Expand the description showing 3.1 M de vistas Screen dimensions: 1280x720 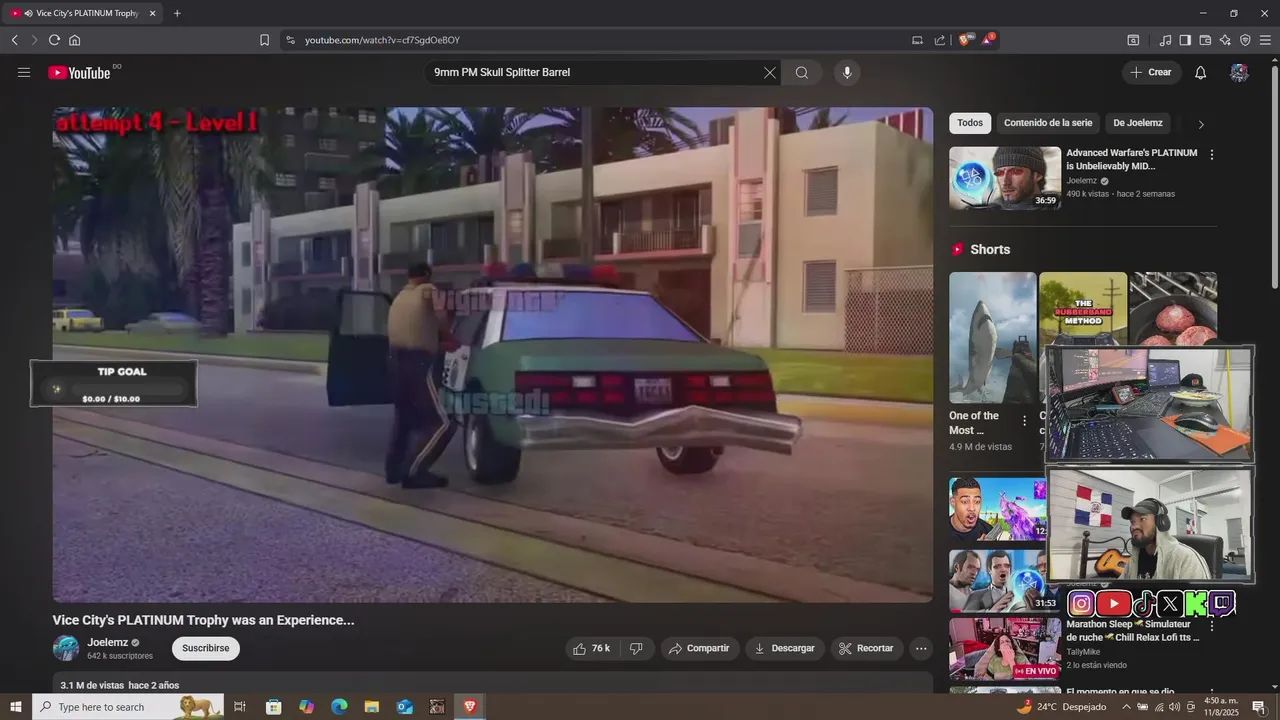coord(493,685)
